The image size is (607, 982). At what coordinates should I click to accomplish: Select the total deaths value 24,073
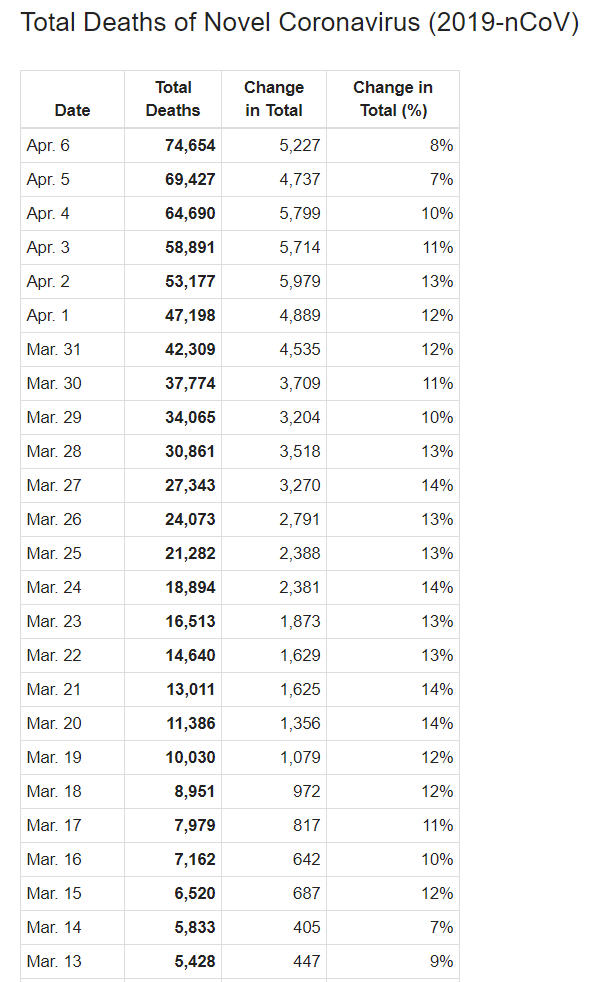point(190,519)
